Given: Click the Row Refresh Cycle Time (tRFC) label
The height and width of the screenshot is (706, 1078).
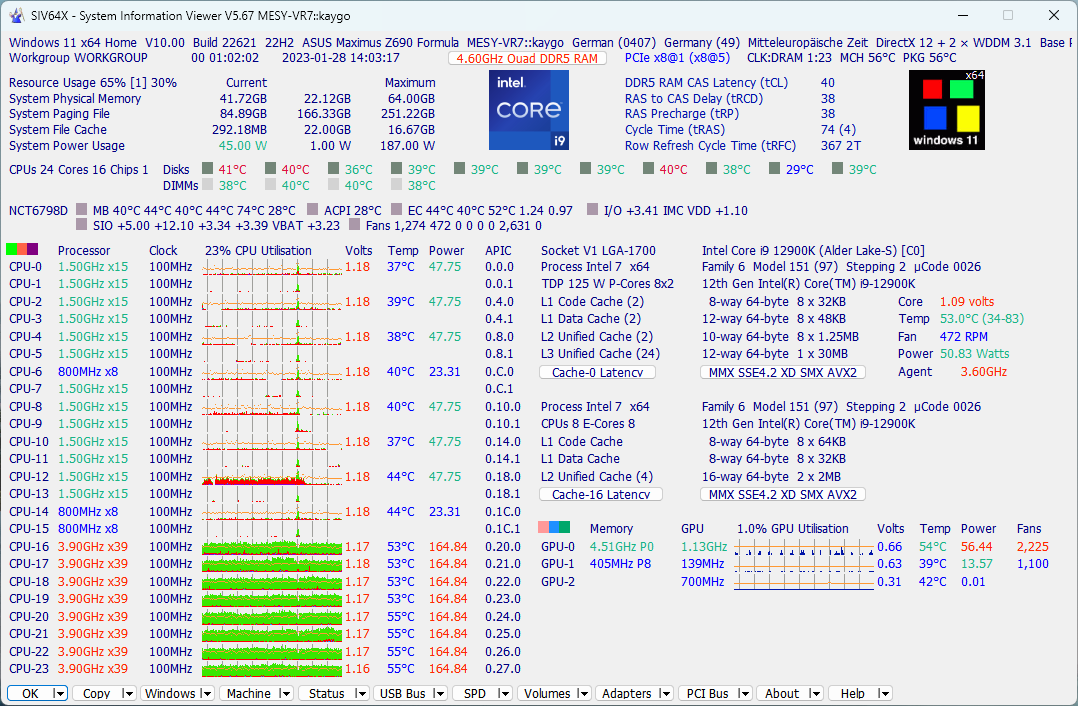Looking at the screenshot, I should (x=710, y=146).
